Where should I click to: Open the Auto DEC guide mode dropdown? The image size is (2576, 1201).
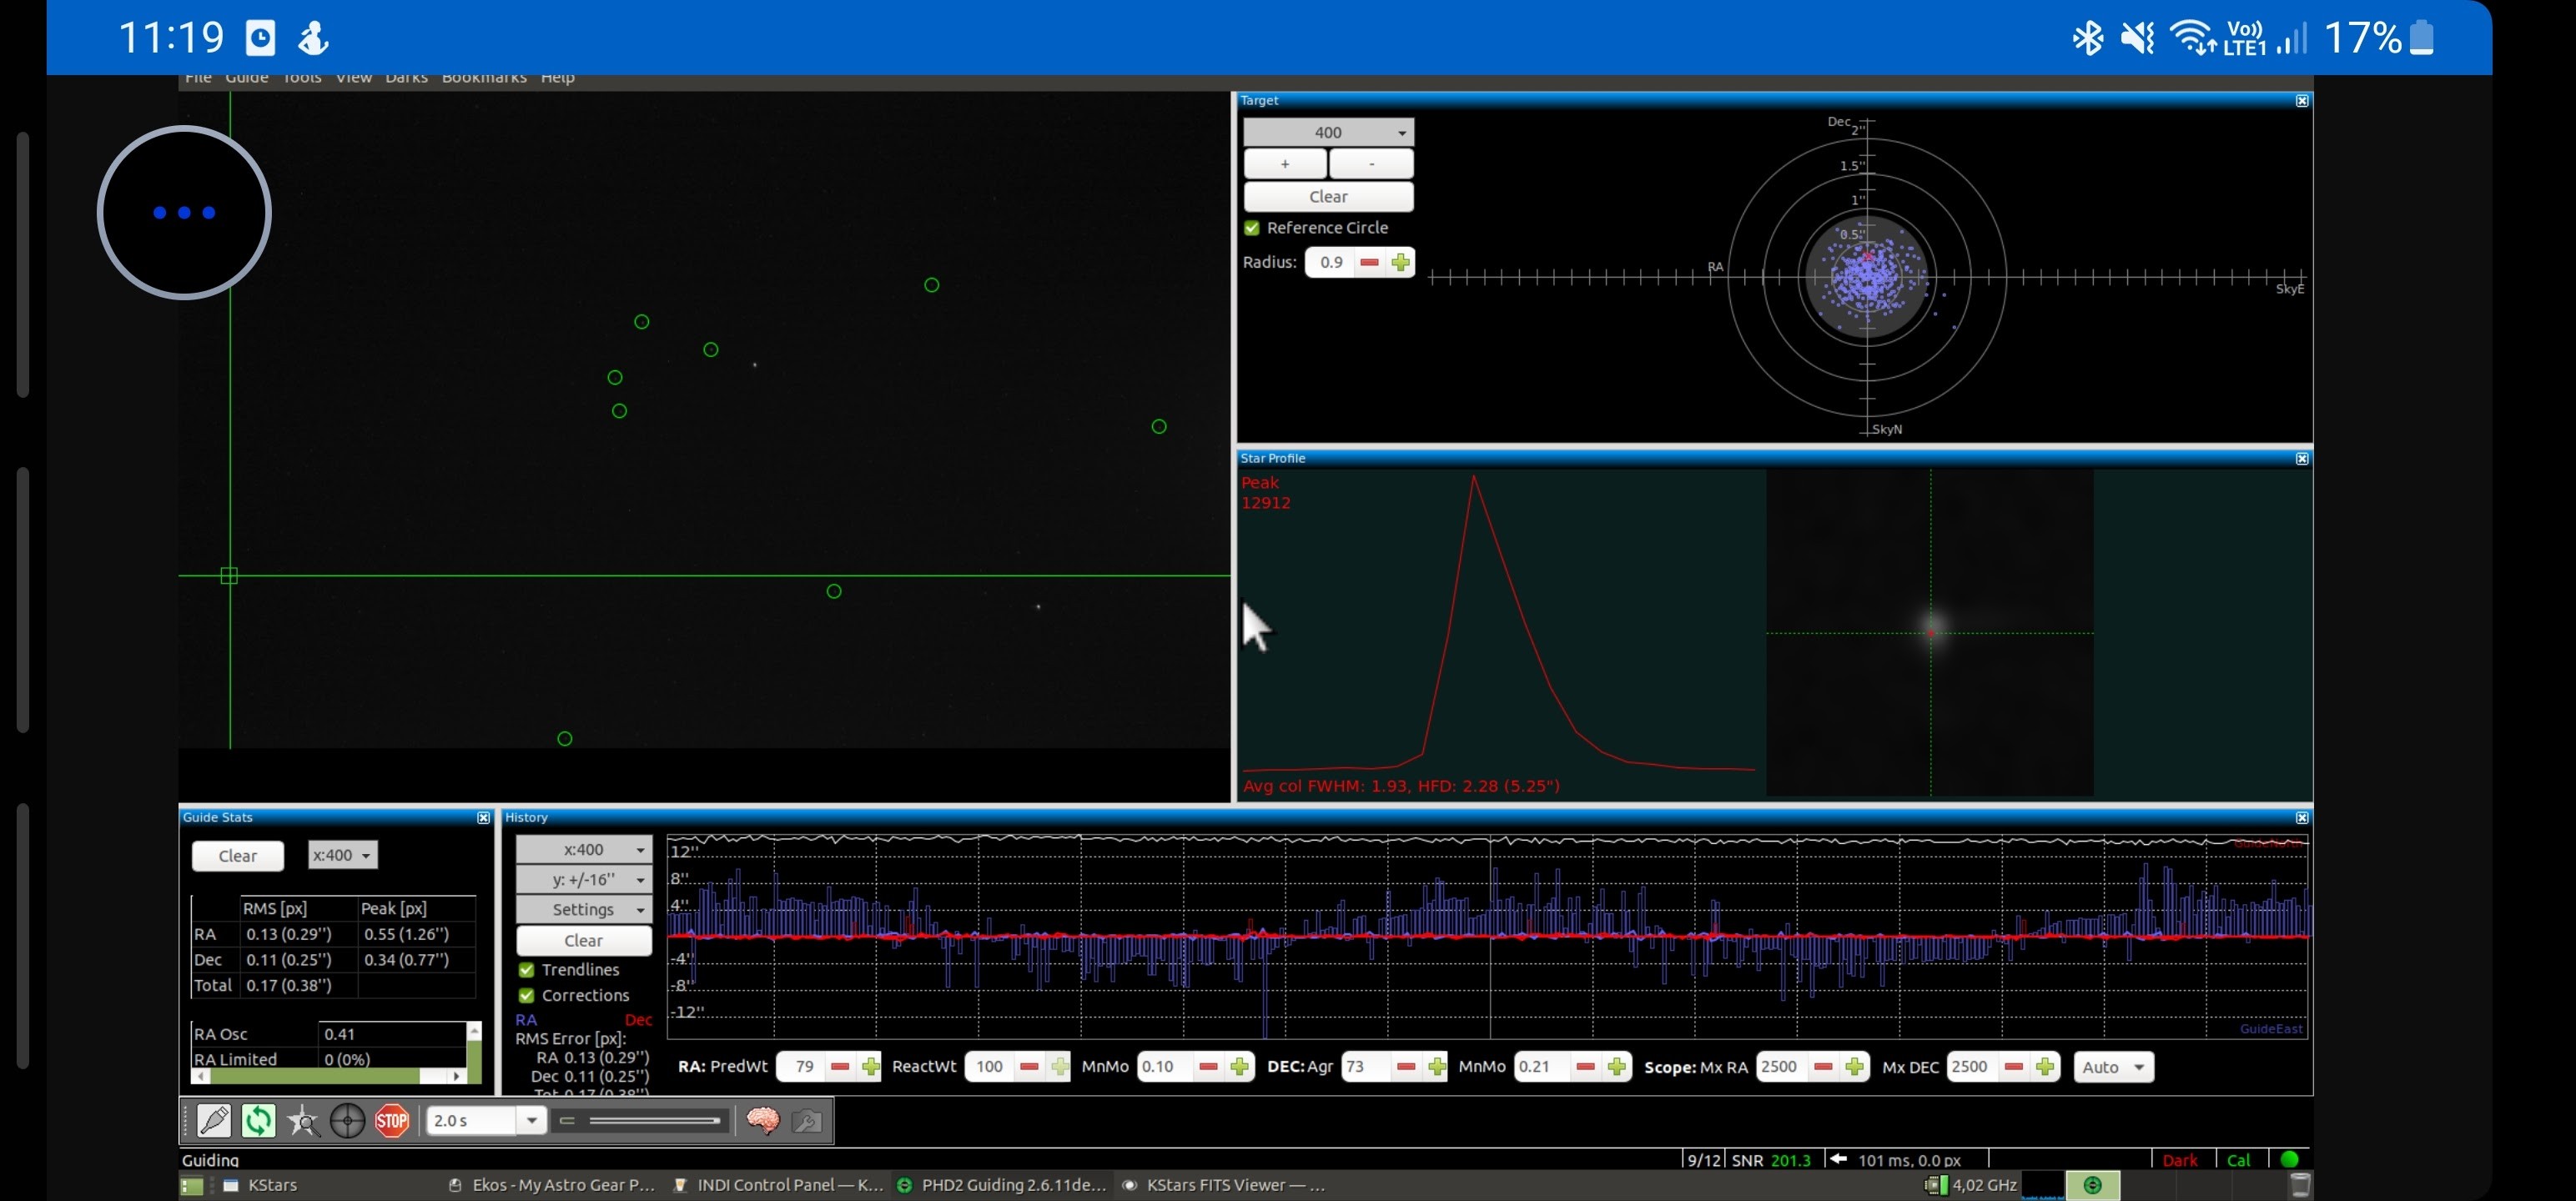(2113, 1067)
